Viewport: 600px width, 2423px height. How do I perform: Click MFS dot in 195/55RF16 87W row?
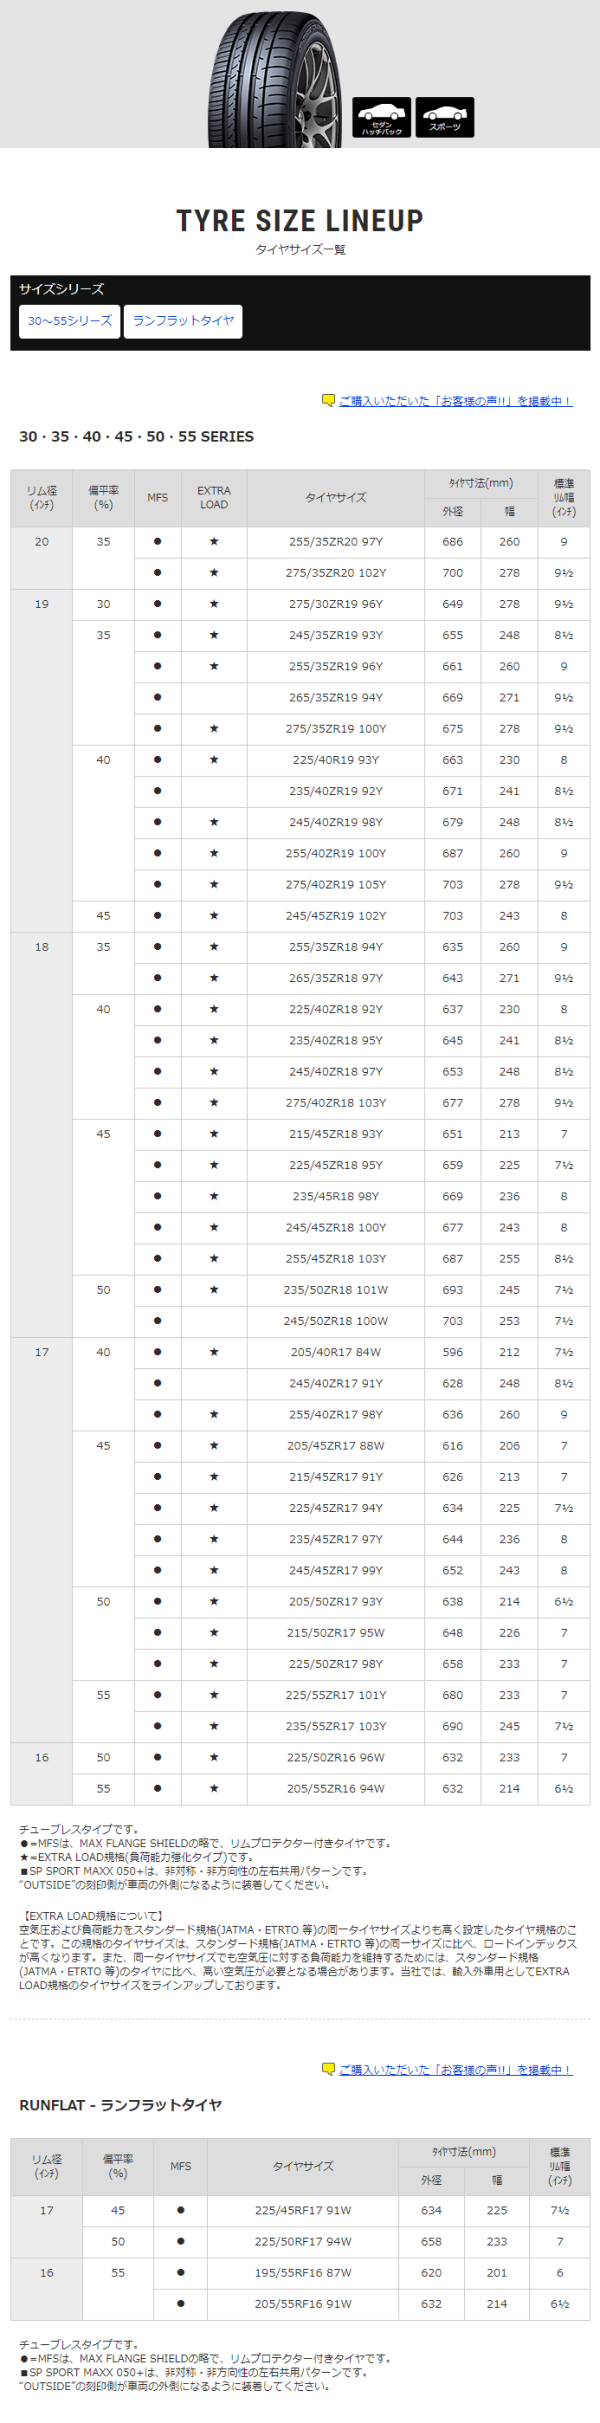181,2273
